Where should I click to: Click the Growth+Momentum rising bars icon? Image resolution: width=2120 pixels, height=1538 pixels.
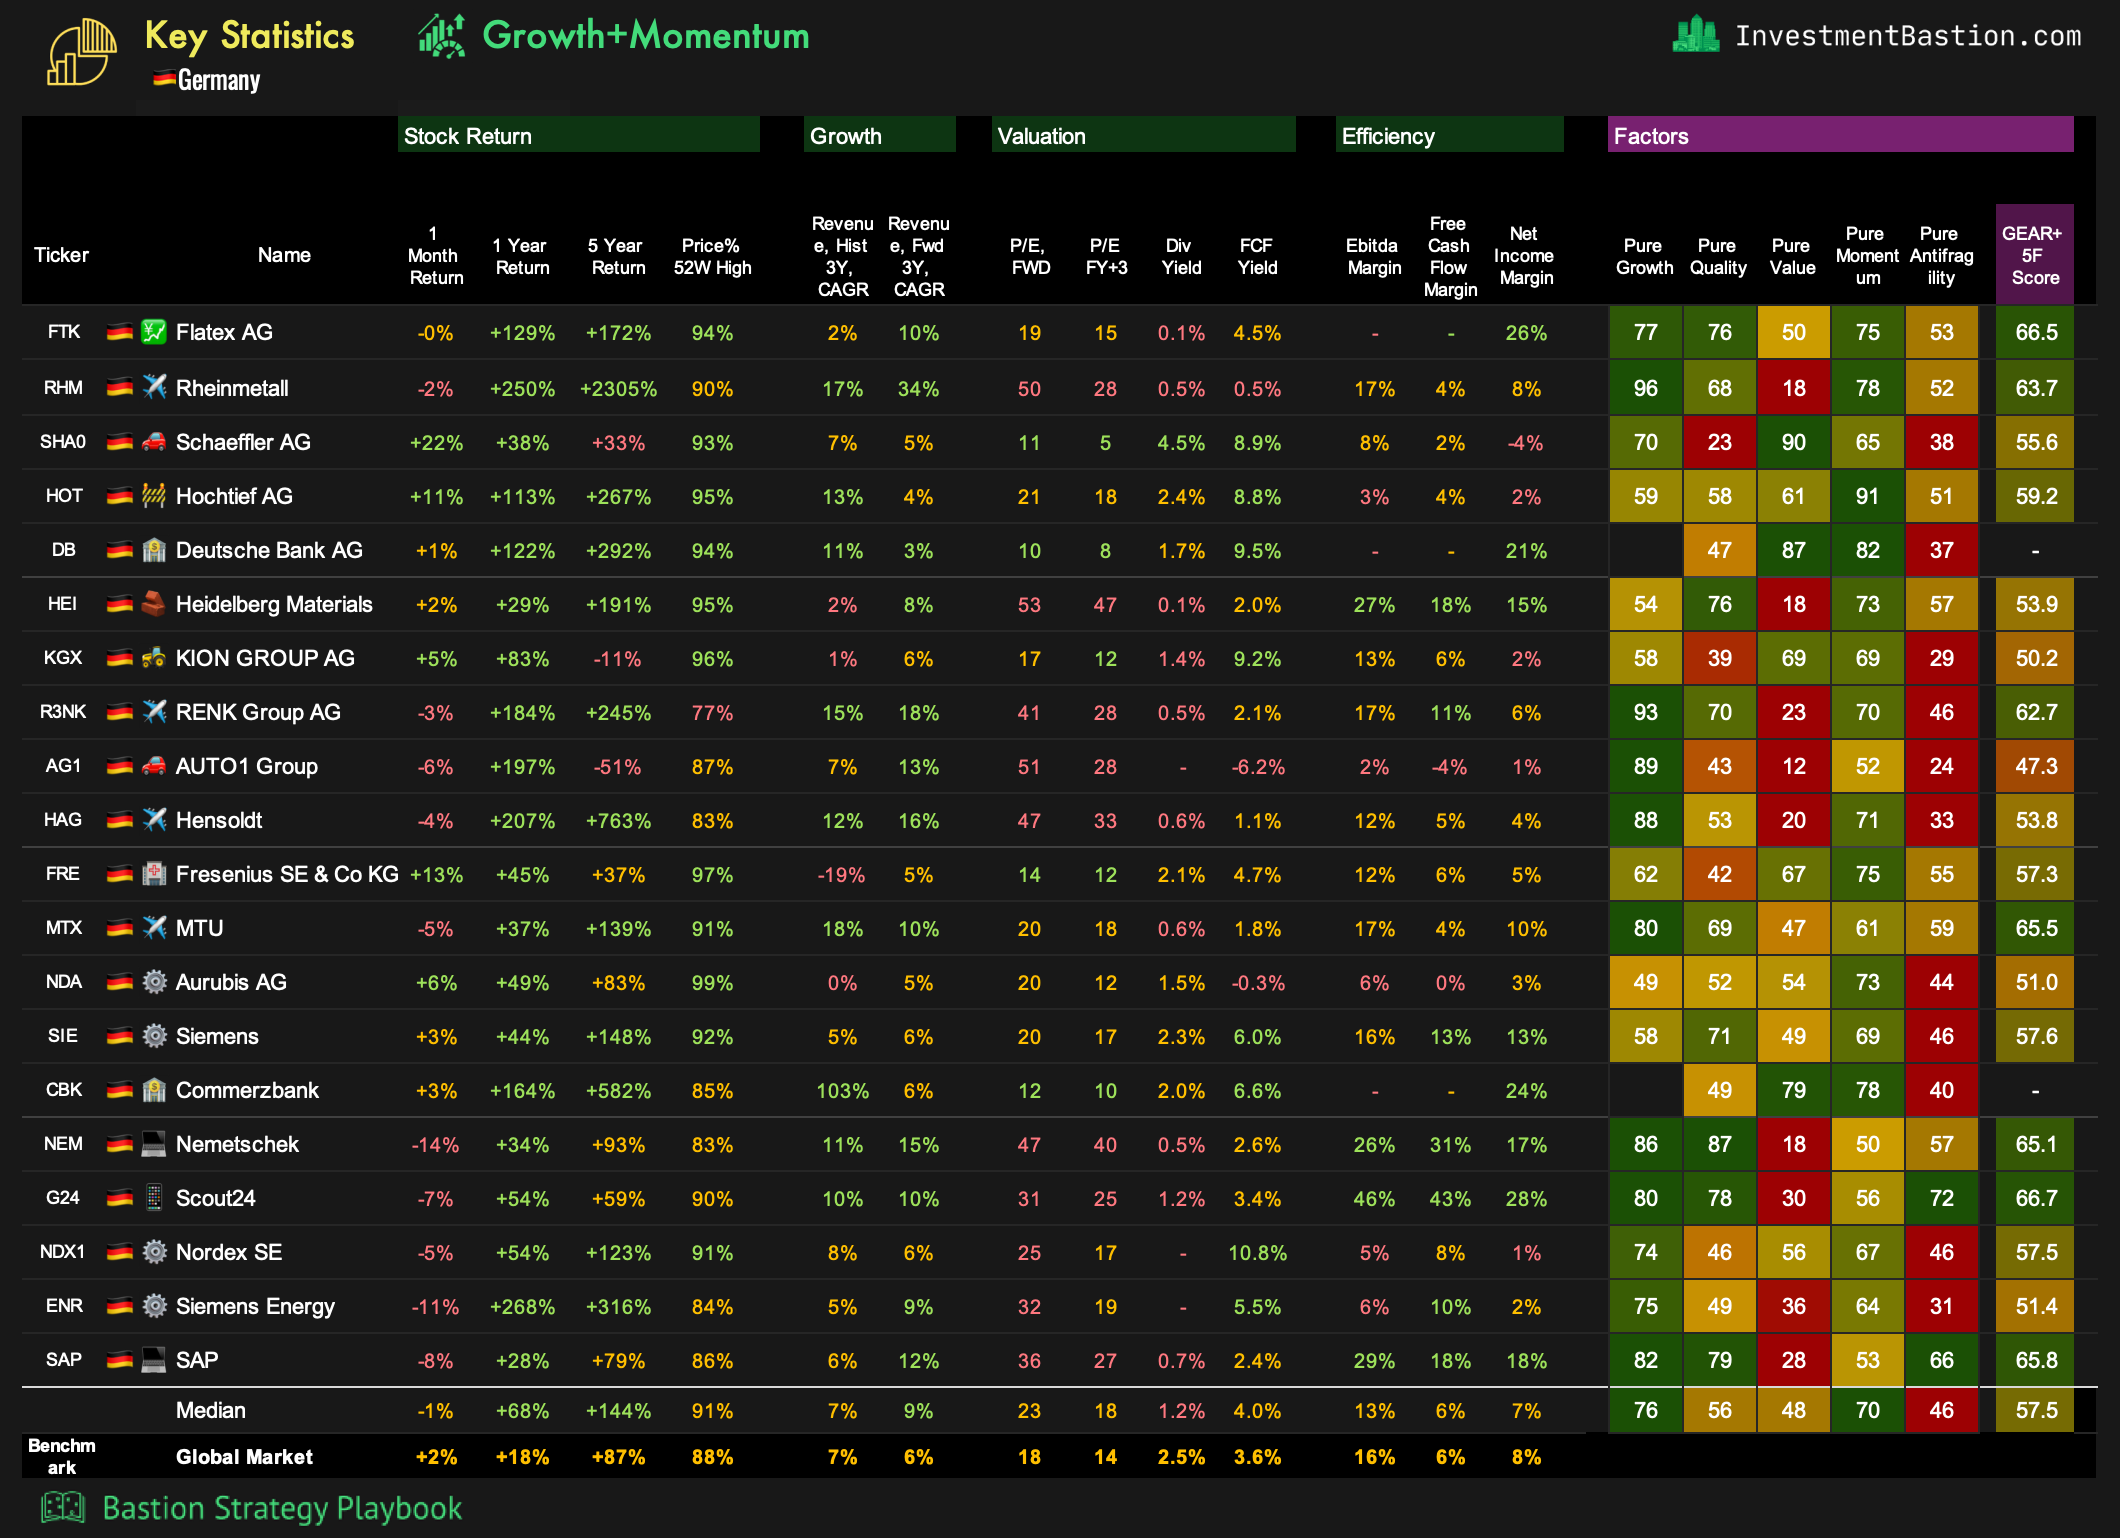point(441,37)
